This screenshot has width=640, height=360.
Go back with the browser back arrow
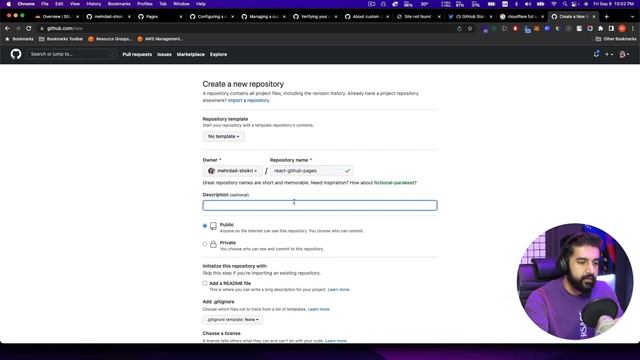(7, 29)
